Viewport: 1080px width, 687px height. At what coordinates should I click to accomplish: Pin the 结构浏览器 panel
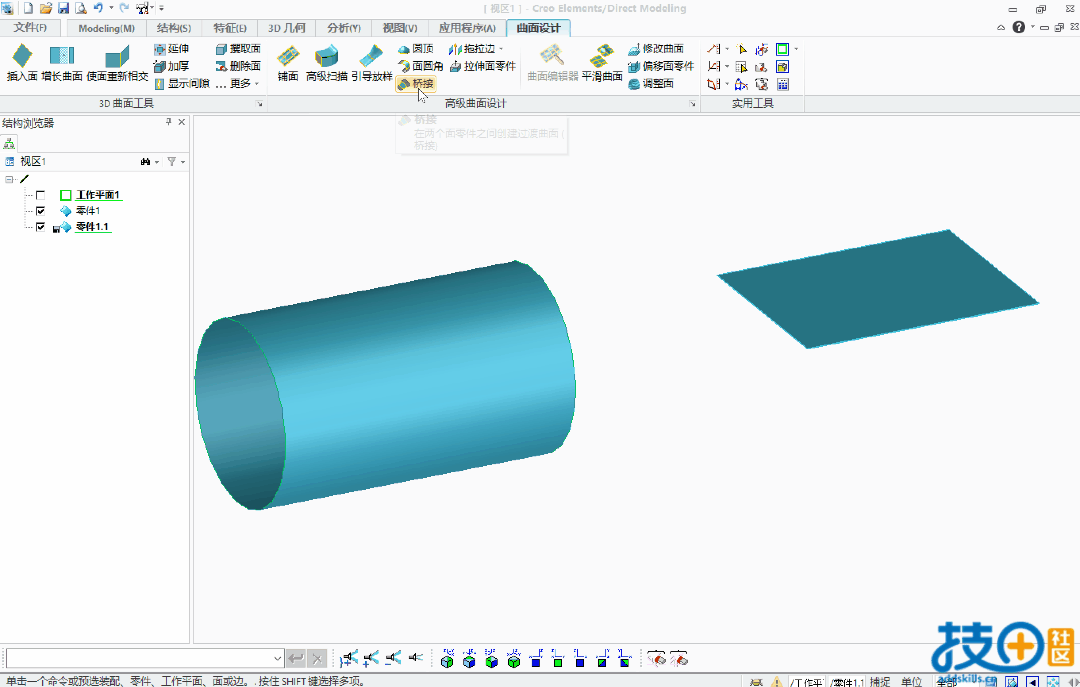(169, 122)
